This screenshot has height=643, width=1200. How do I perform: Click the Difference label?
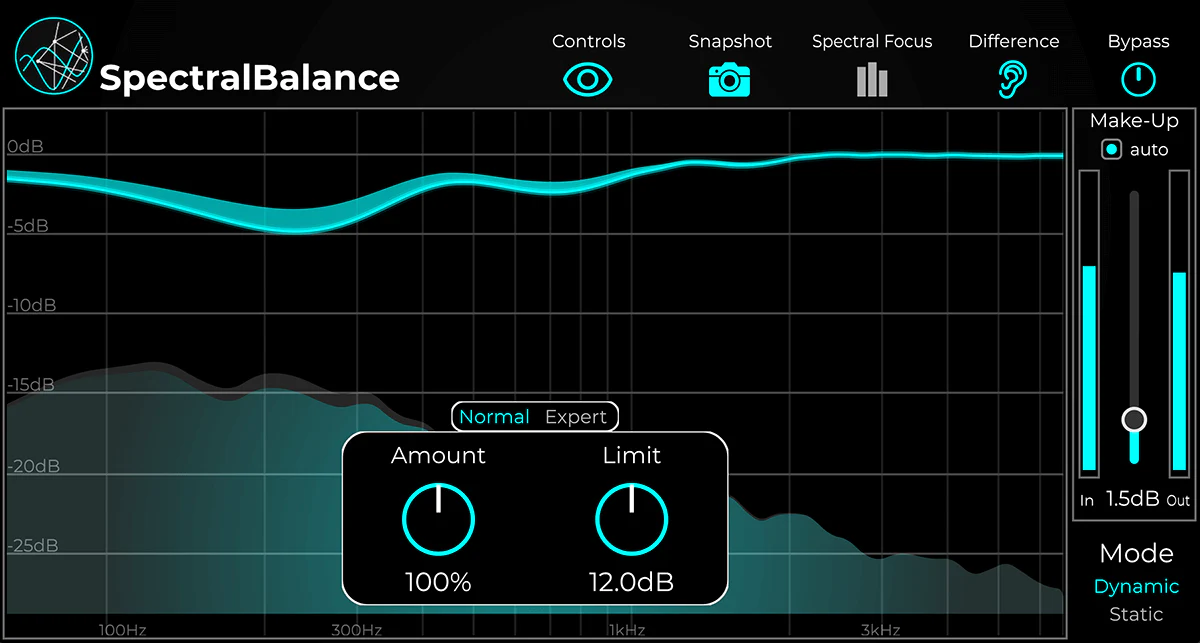pos(1014,41)
